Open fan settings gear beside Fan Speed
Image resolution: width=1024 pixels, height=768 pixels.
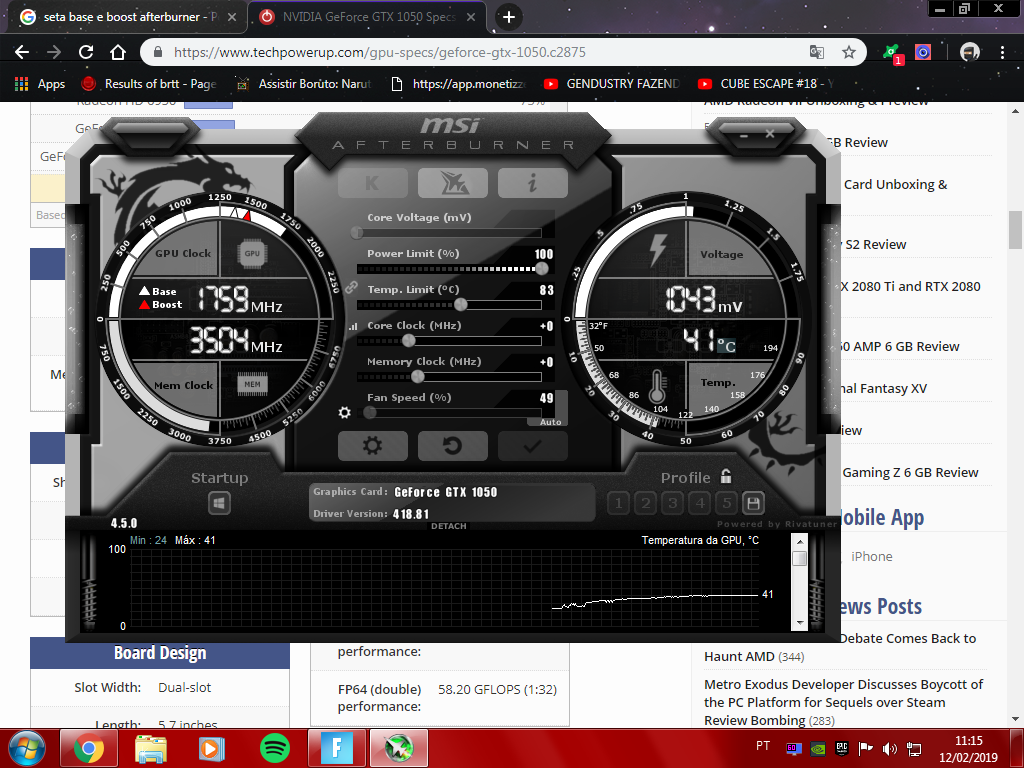pos(345,412)
